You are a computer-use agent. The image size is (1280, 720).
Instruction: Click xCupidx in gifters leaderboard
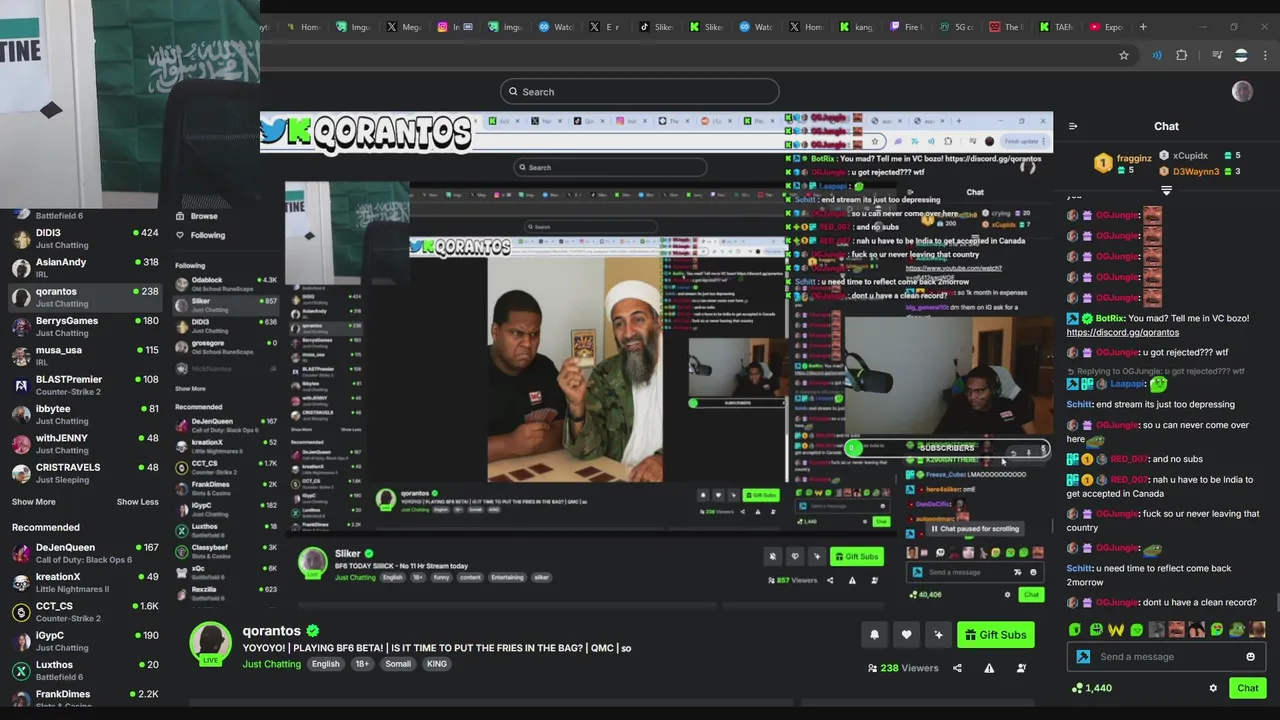click(x=1190, y=156)
